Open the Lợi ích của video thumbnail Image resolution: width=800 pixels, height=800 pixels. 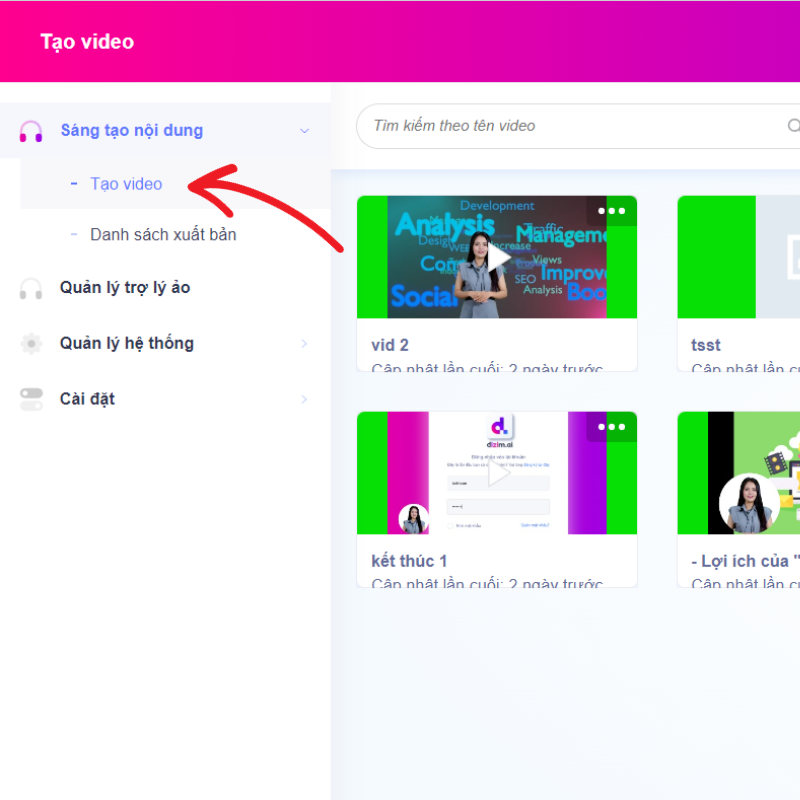click(x=739, y=473)
